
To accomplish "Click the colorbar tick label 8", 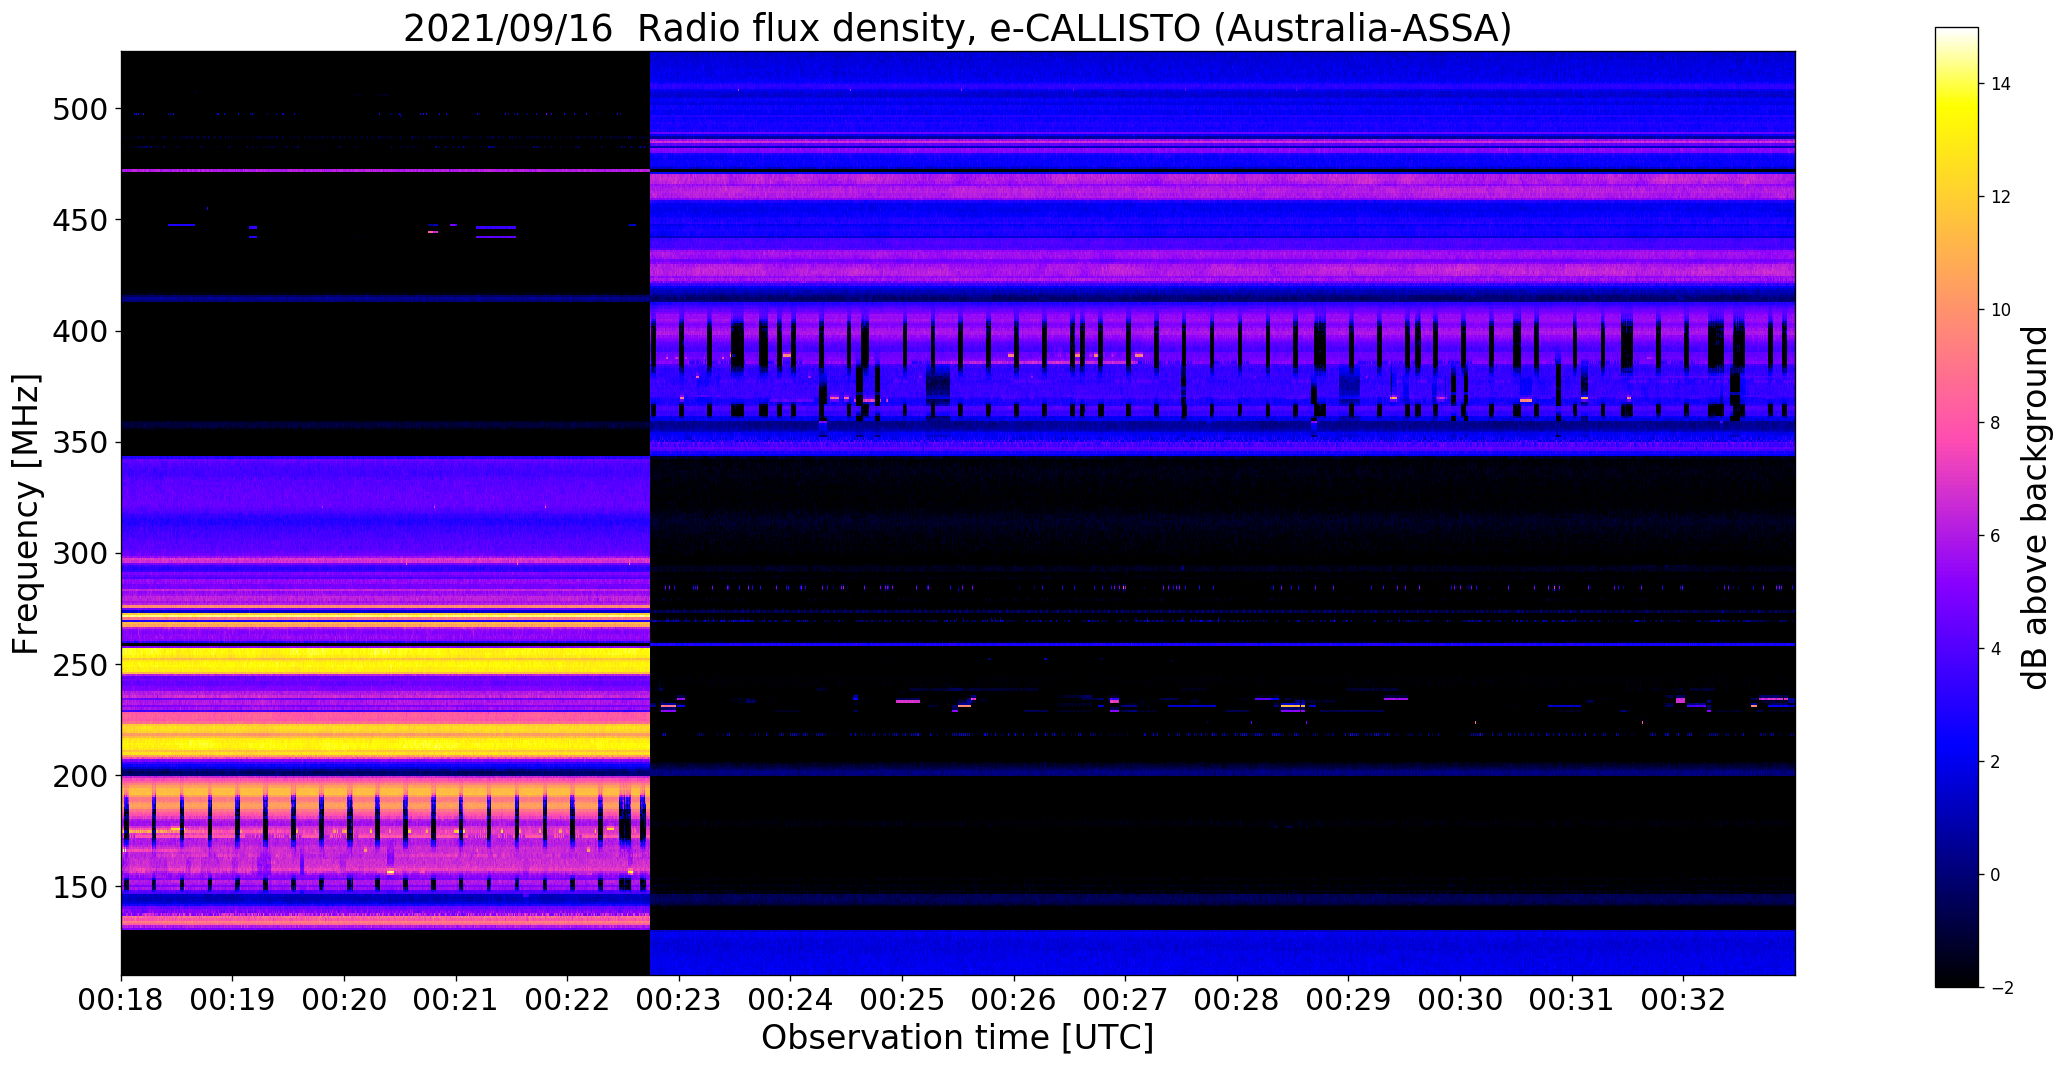I will [1995, 423].
